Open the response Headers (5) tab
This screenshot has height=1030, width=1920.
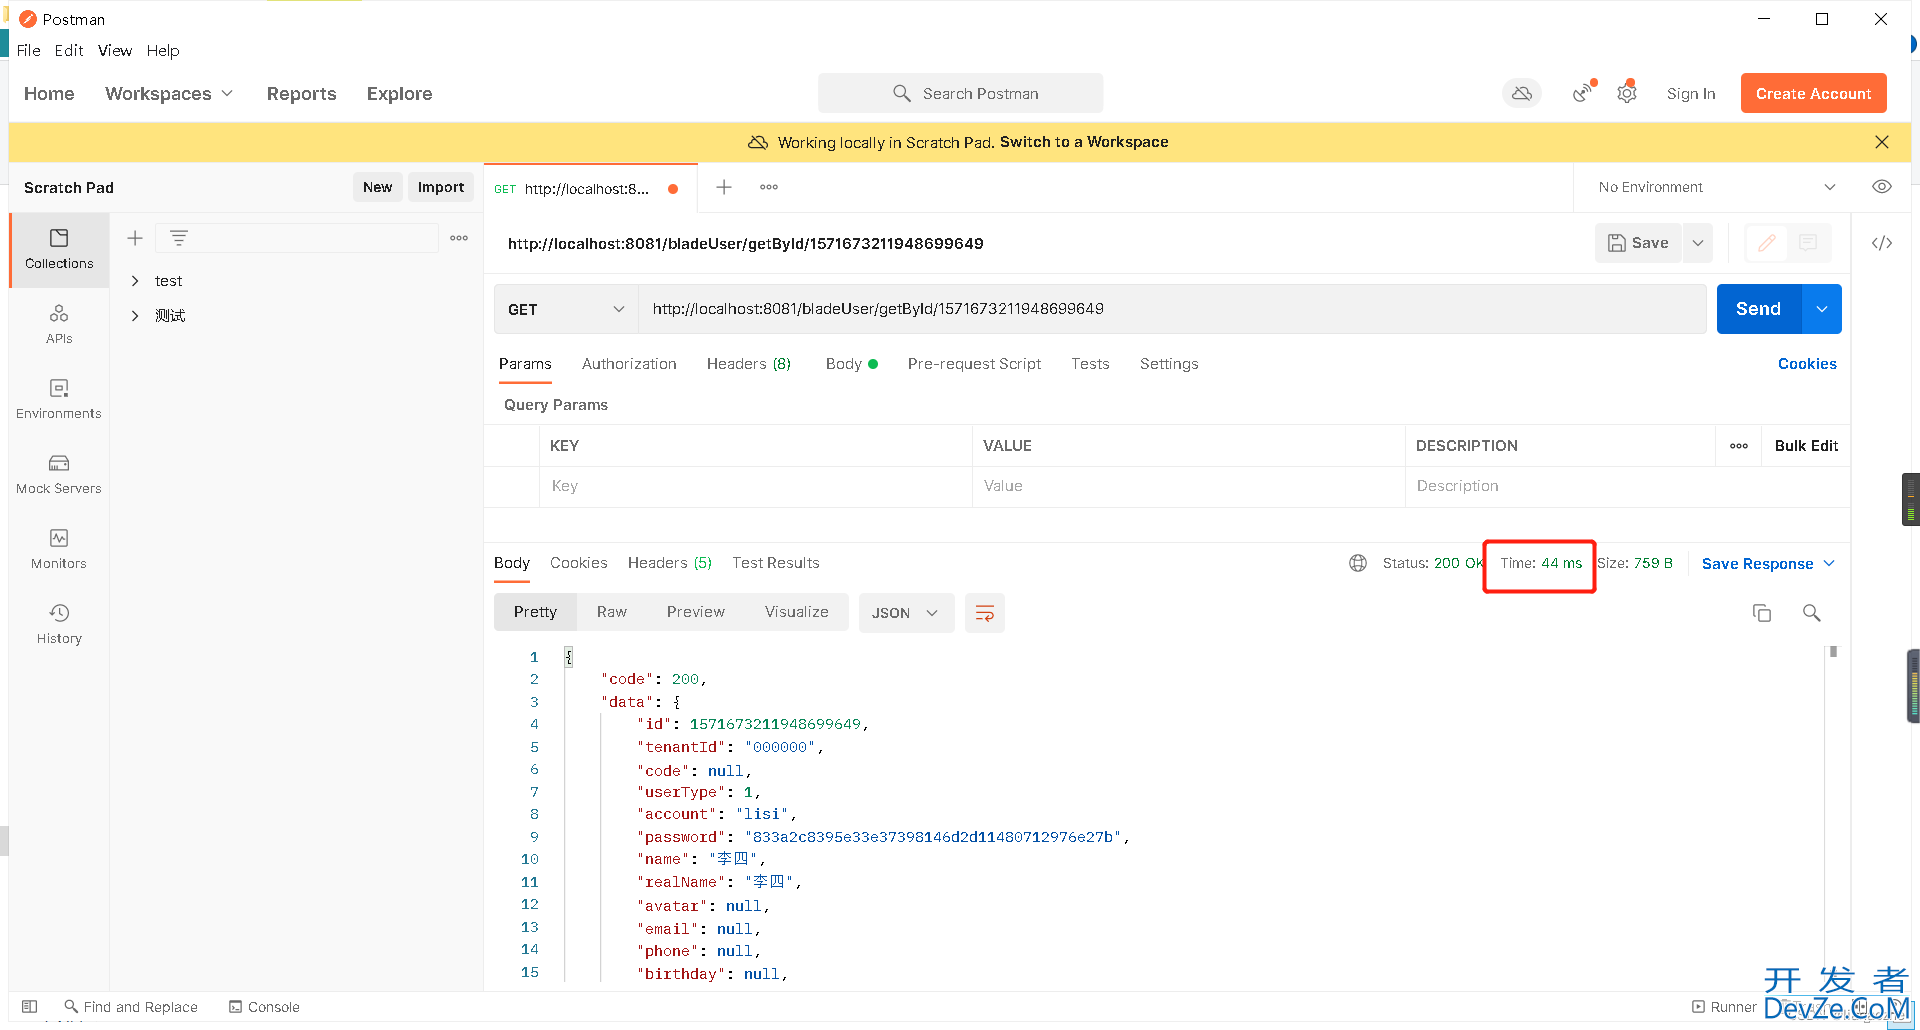(x=670, y=563)
